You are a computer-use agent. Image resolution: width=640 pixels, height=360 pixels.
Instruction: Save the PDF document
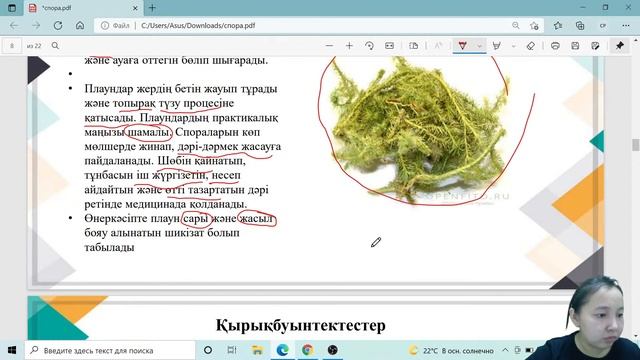pos(575,46)
